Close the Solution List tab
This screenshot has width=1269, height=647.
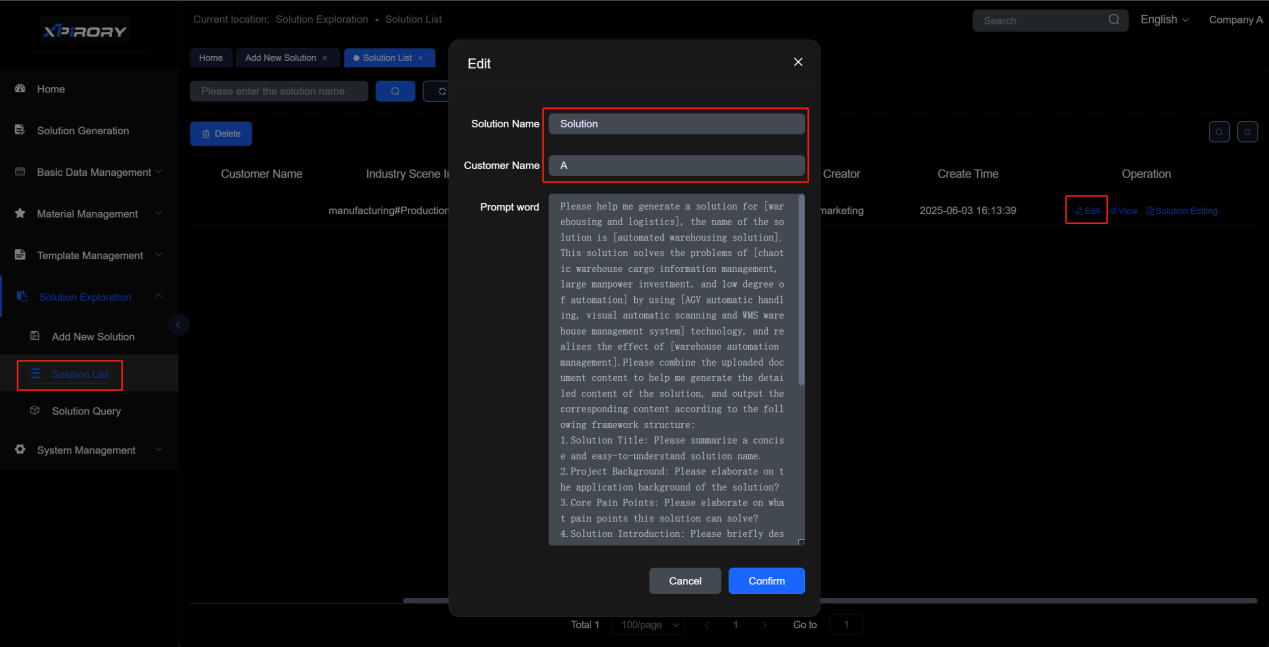420,58
